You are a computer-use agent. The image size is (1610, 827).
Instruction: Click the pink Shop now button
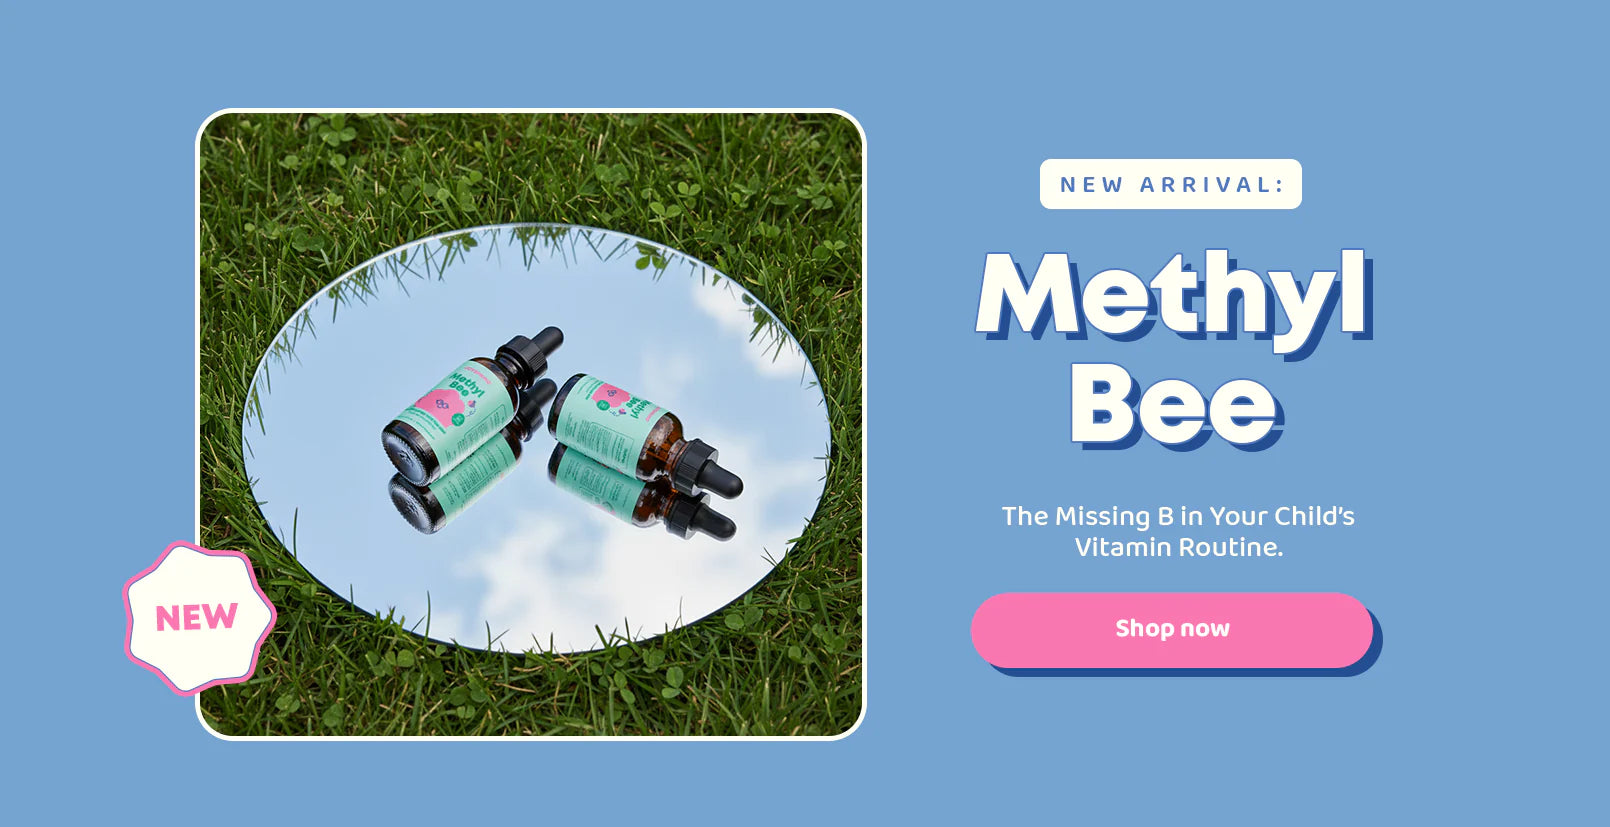coord(1172,629)
